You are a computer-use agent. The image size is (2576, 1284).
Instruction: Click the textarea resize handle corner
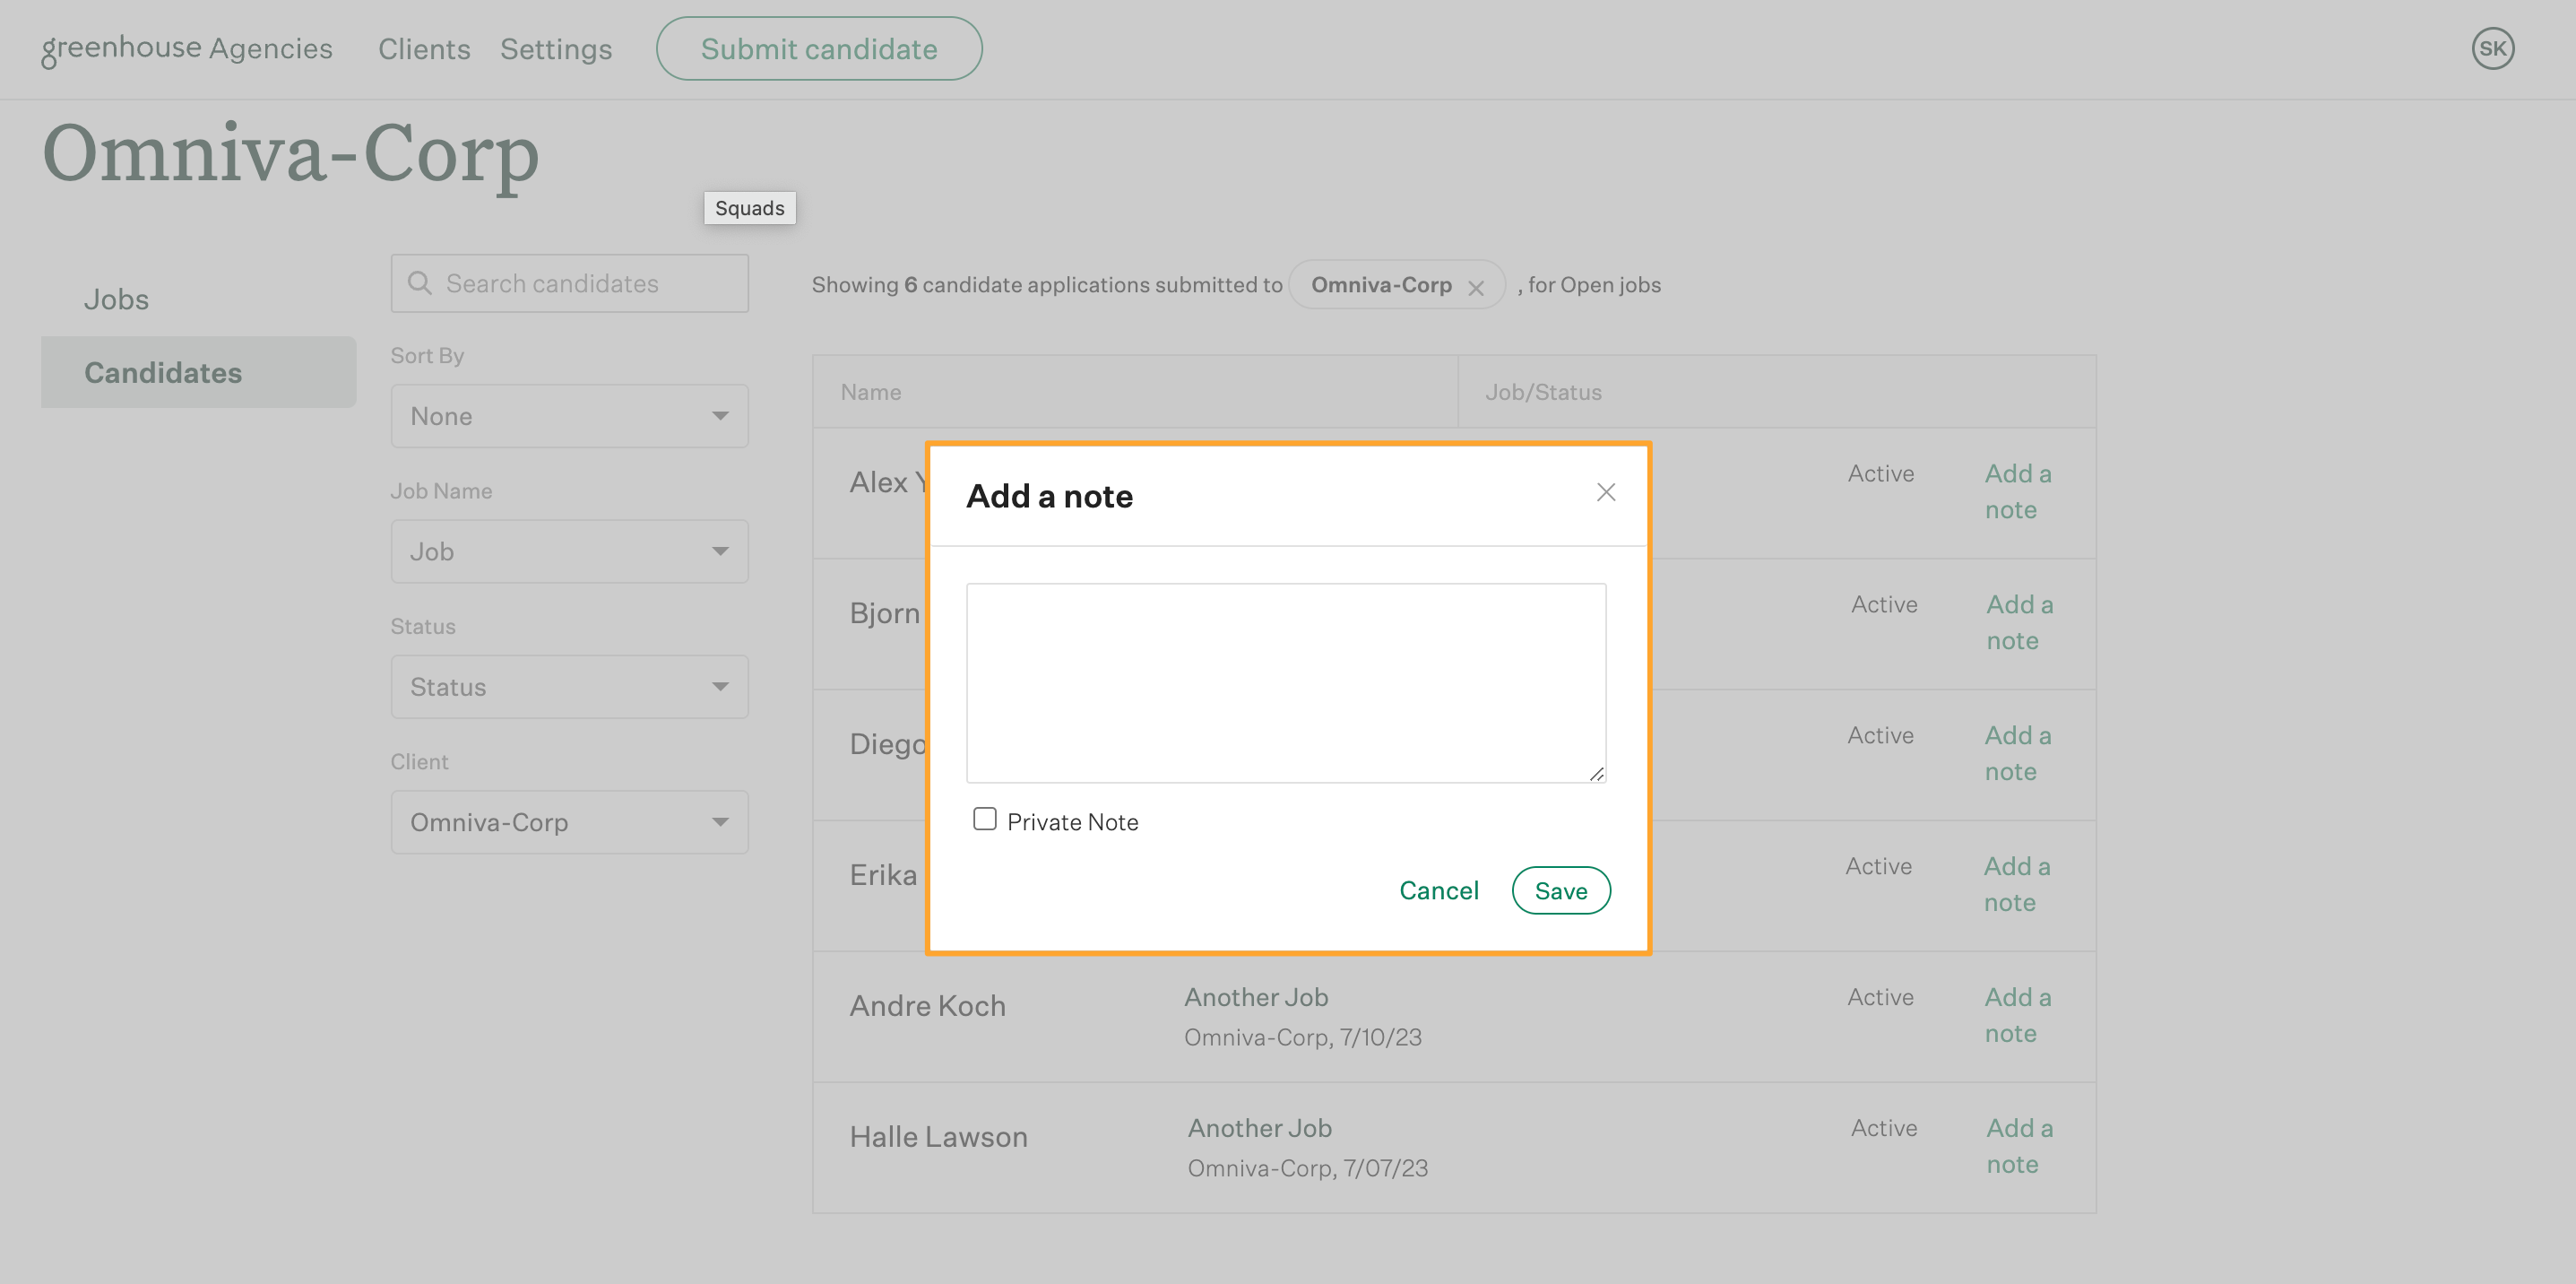coord(1596,773)
